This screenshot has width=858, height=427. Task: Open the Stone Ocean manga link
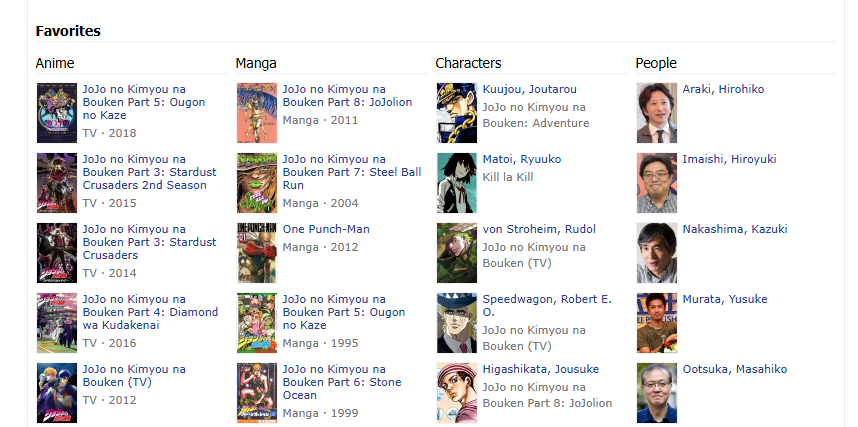click(342, 382)
